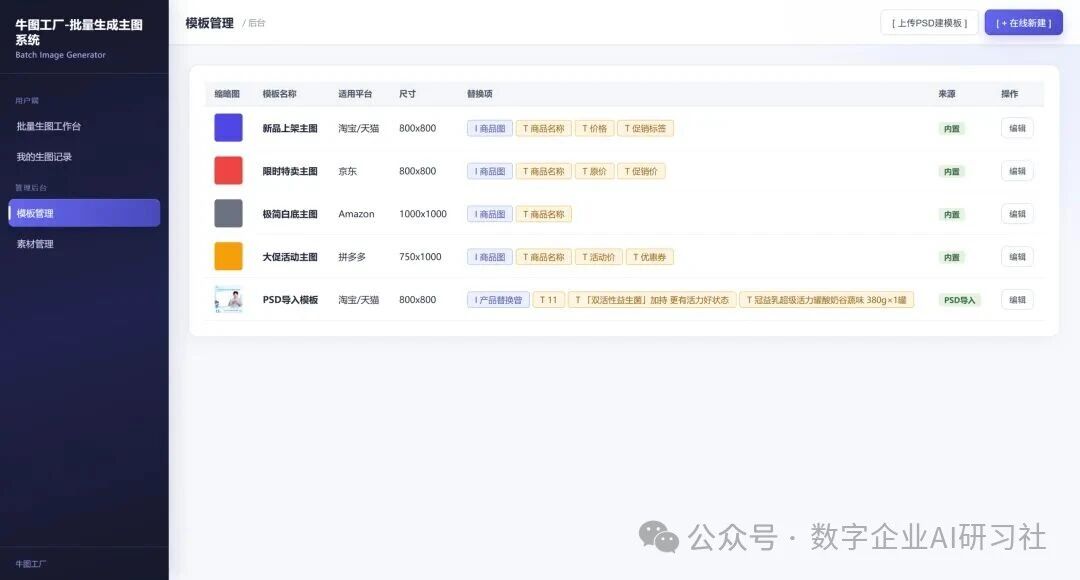
Task: Click the 内置 badge in 新品上架主图 row
Action: coord(952,129)
